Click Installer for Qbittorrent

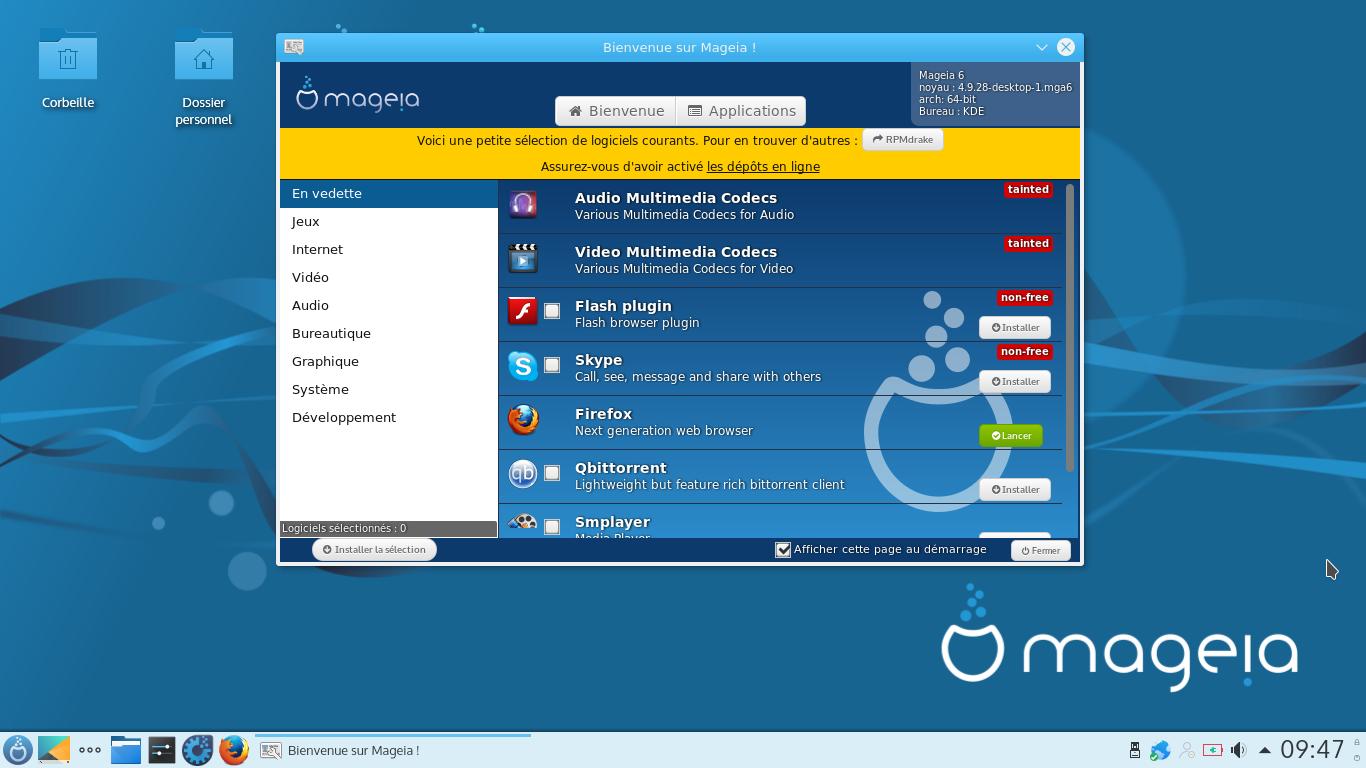(x=1014, y=490)
